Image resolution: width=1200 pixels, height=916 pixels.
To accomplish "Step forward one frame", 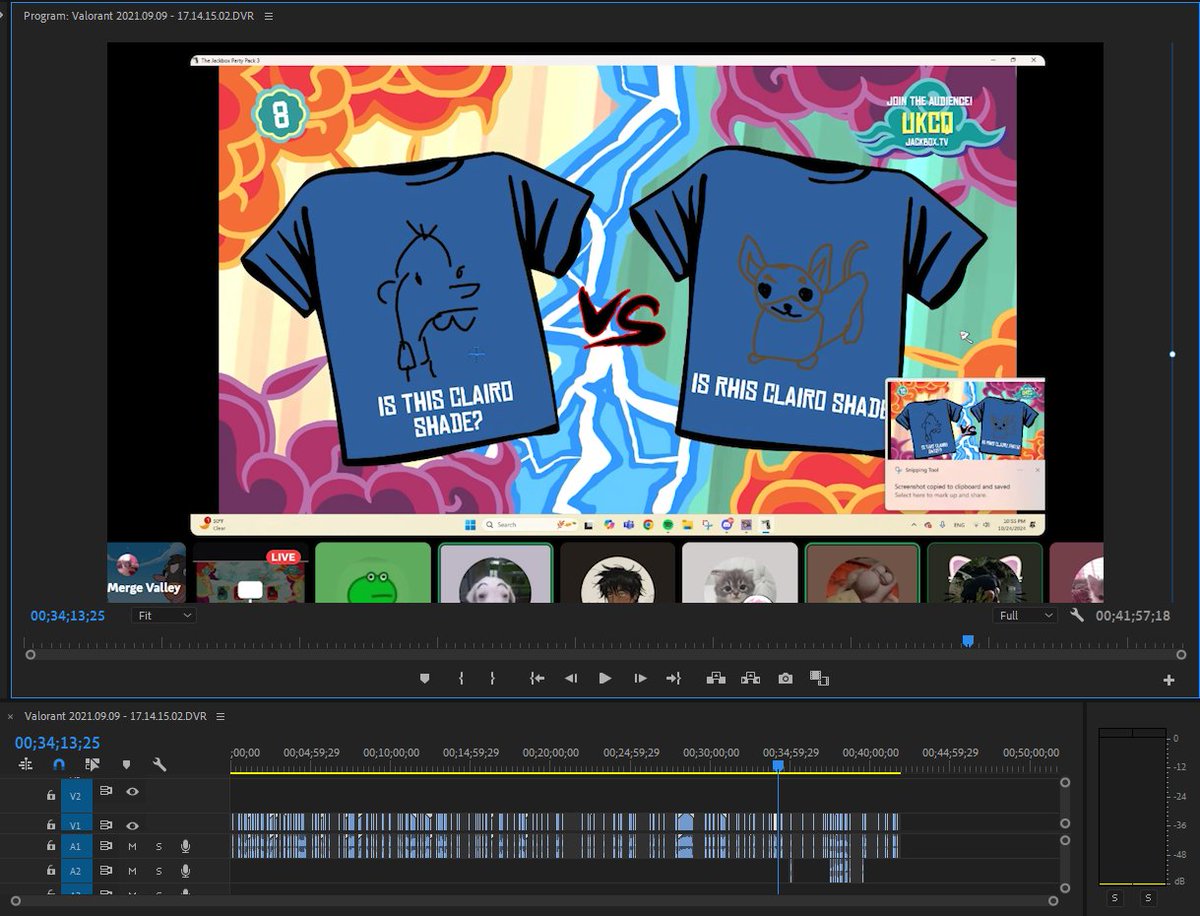I will tap(640, 678).
